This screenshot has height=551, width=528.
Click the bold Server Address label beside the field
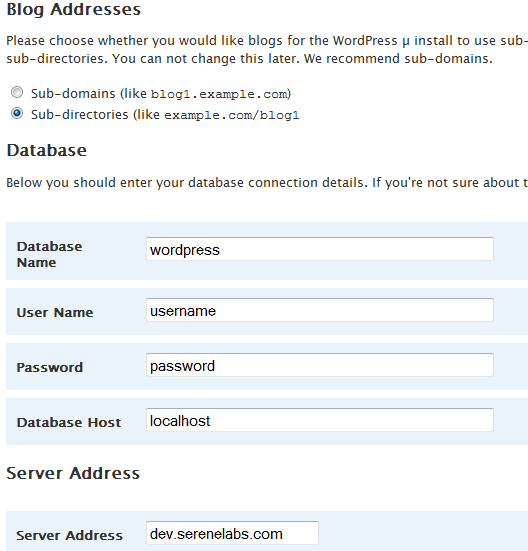(x=69, y=536)
